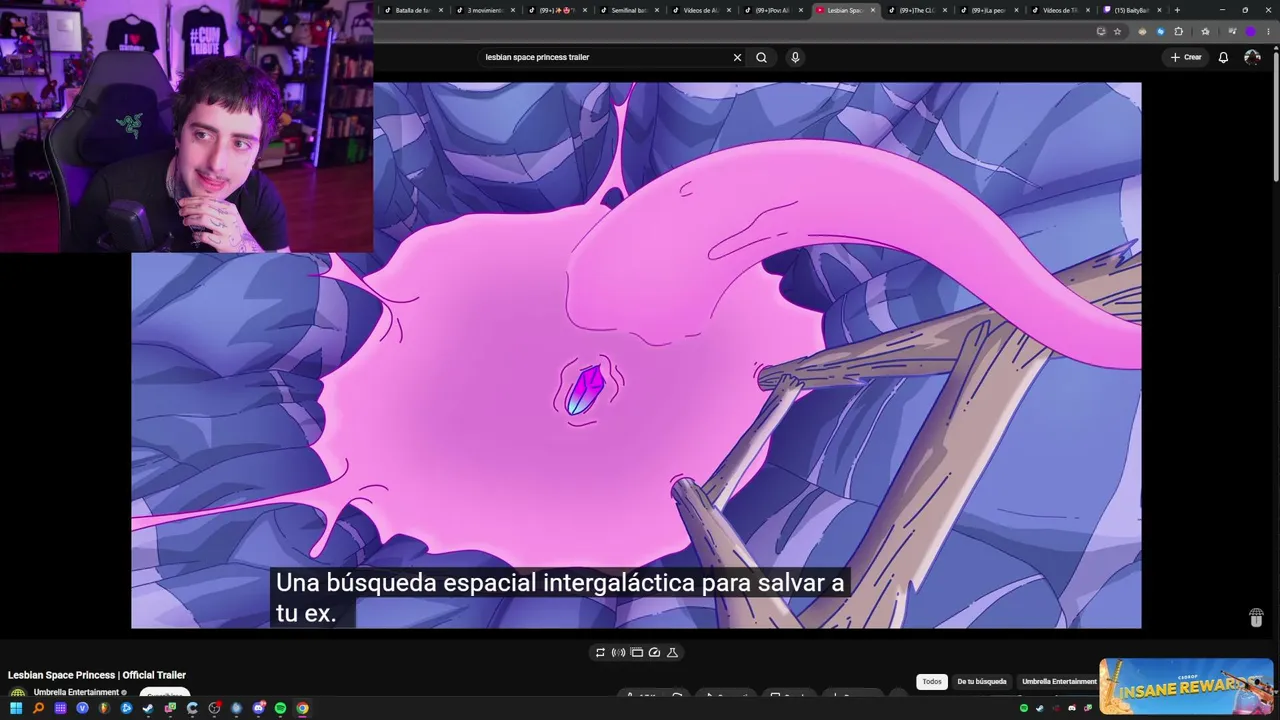Open Windows taskbar search
This screenshot has height=720, width=1280.
point(38,708)
